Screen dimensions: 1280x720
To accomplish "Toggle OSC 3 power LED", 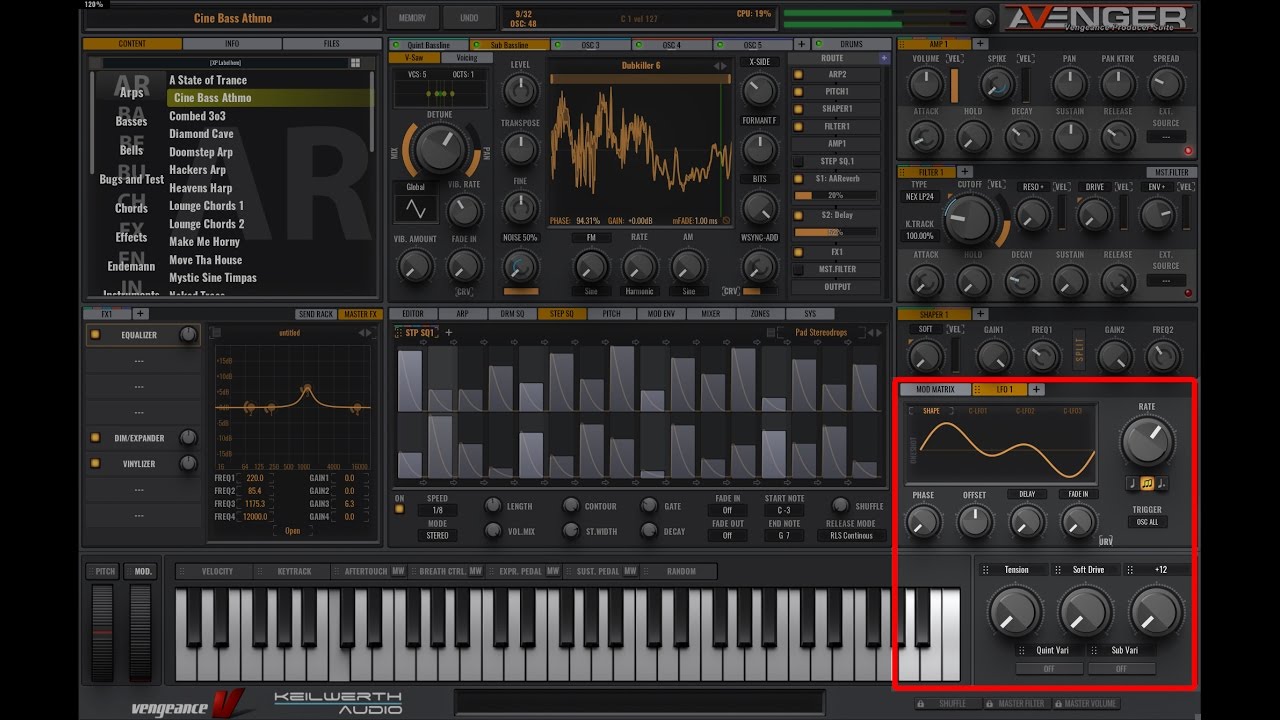I will tap(560, 45).
